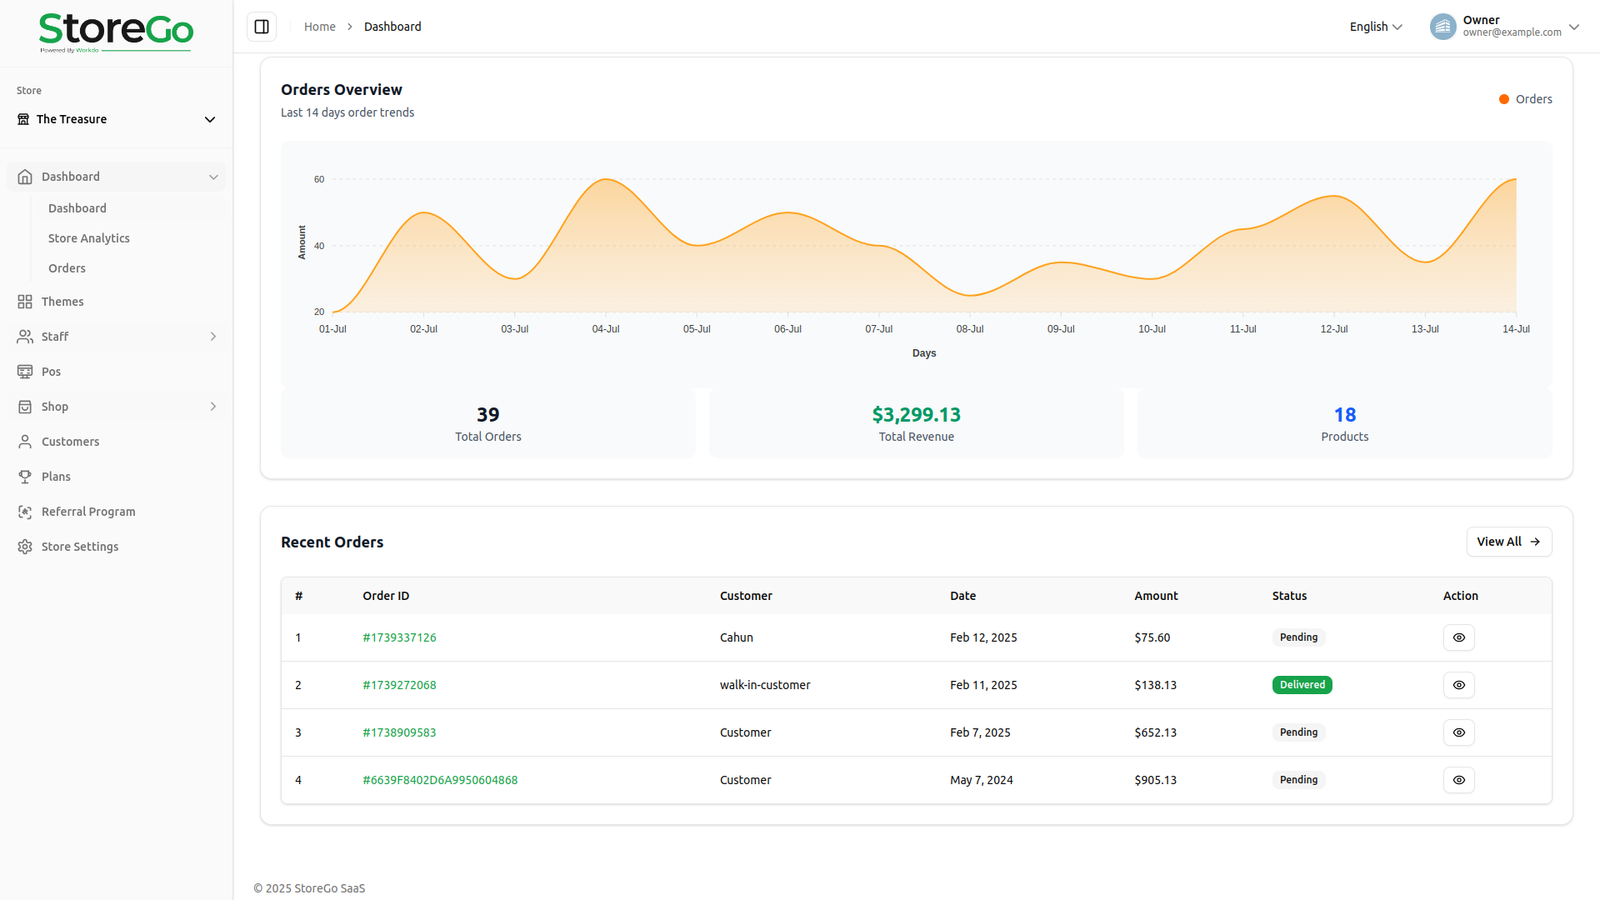The image size is (1600, 900).
Task: View walk-in-customer order using eye icon
Action: (x=1458, y=685)
